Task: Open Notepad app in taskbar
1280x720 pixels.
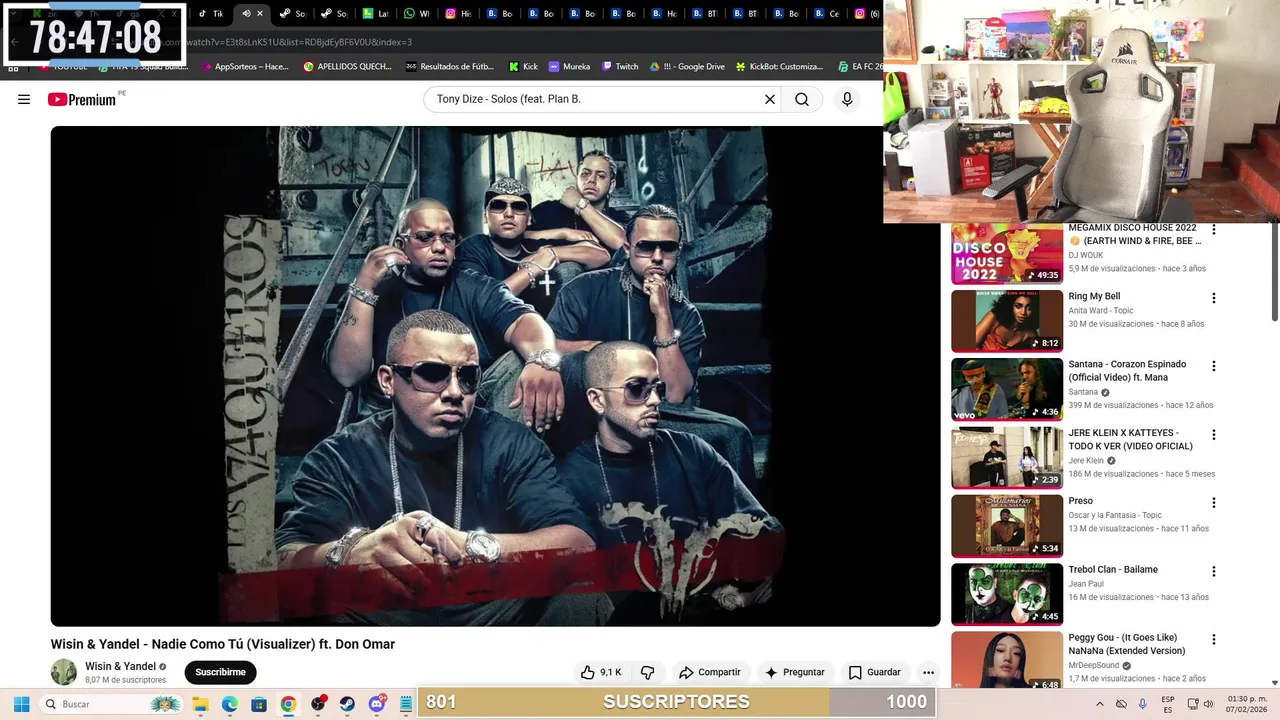Action: (406, 704)
